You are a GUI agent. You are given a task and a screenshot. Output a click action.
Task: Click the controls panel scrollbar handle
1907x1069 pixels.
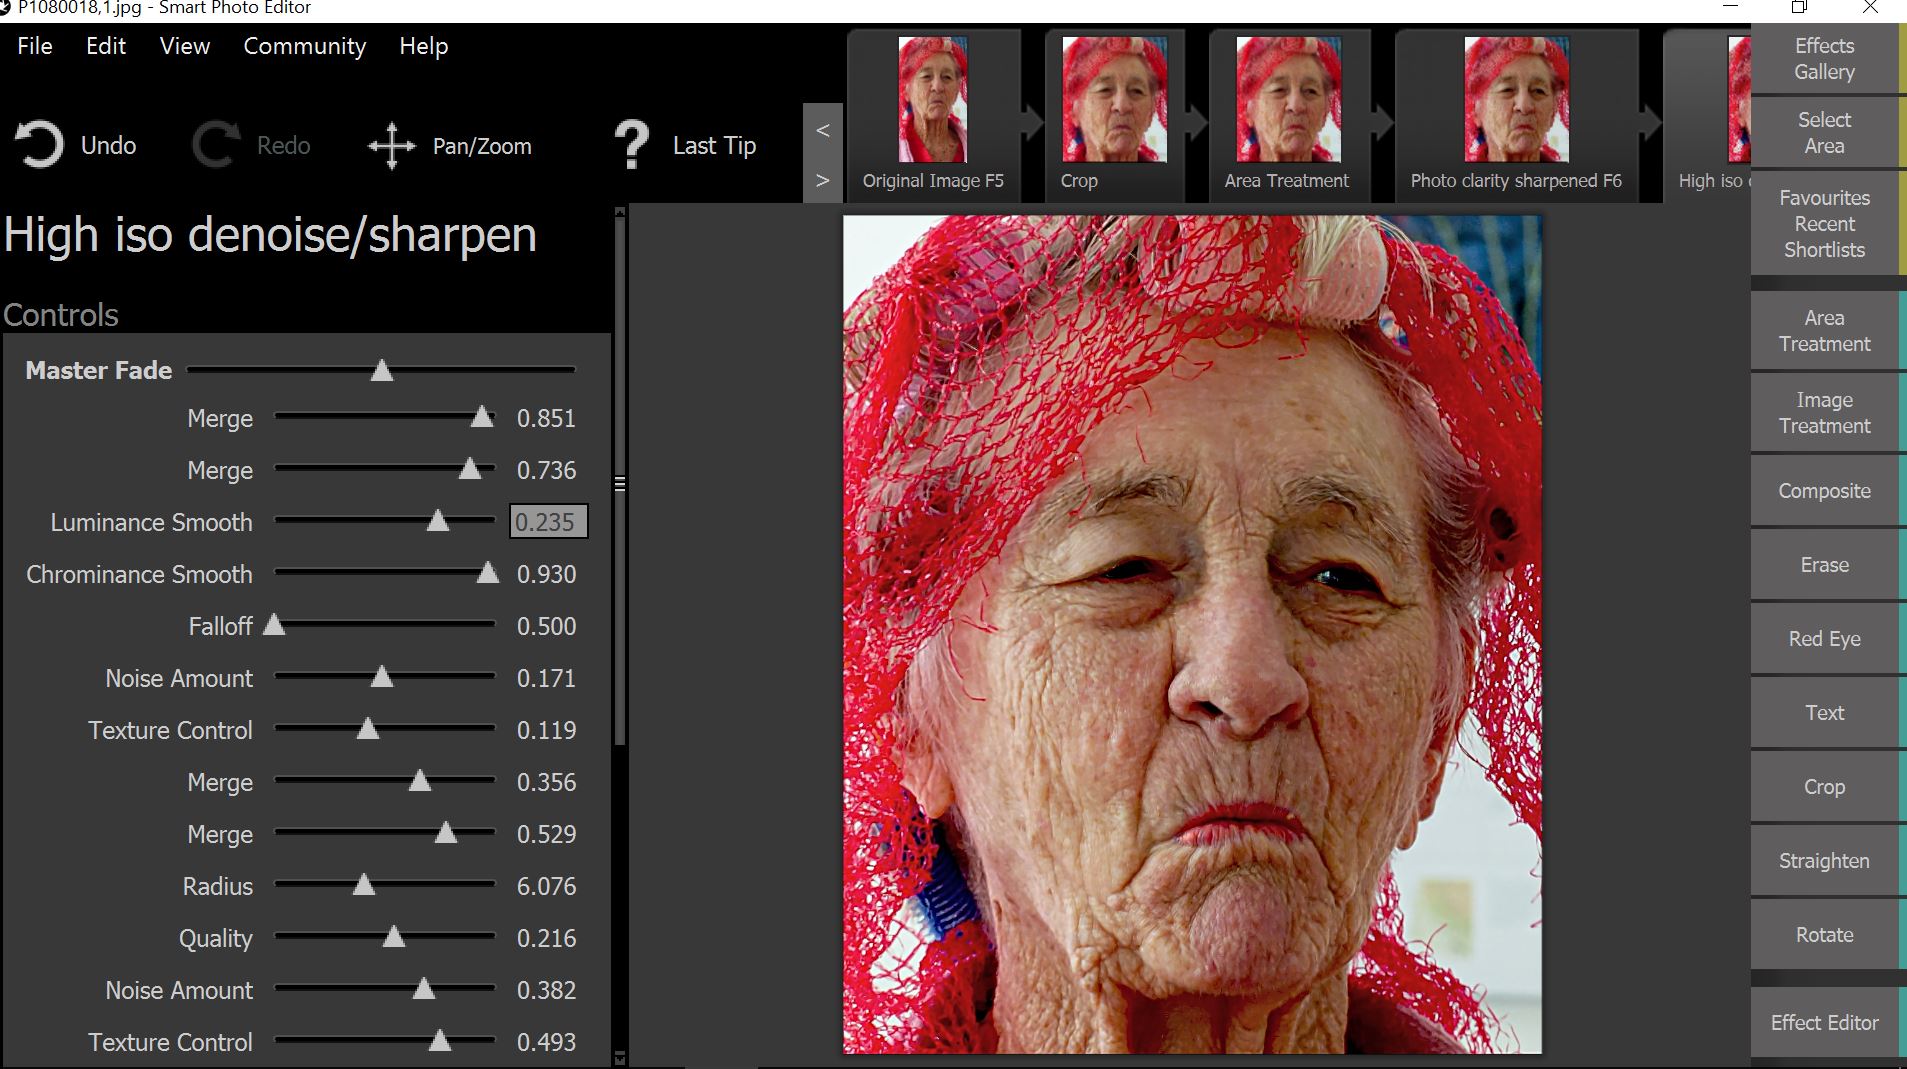point(620,483)
